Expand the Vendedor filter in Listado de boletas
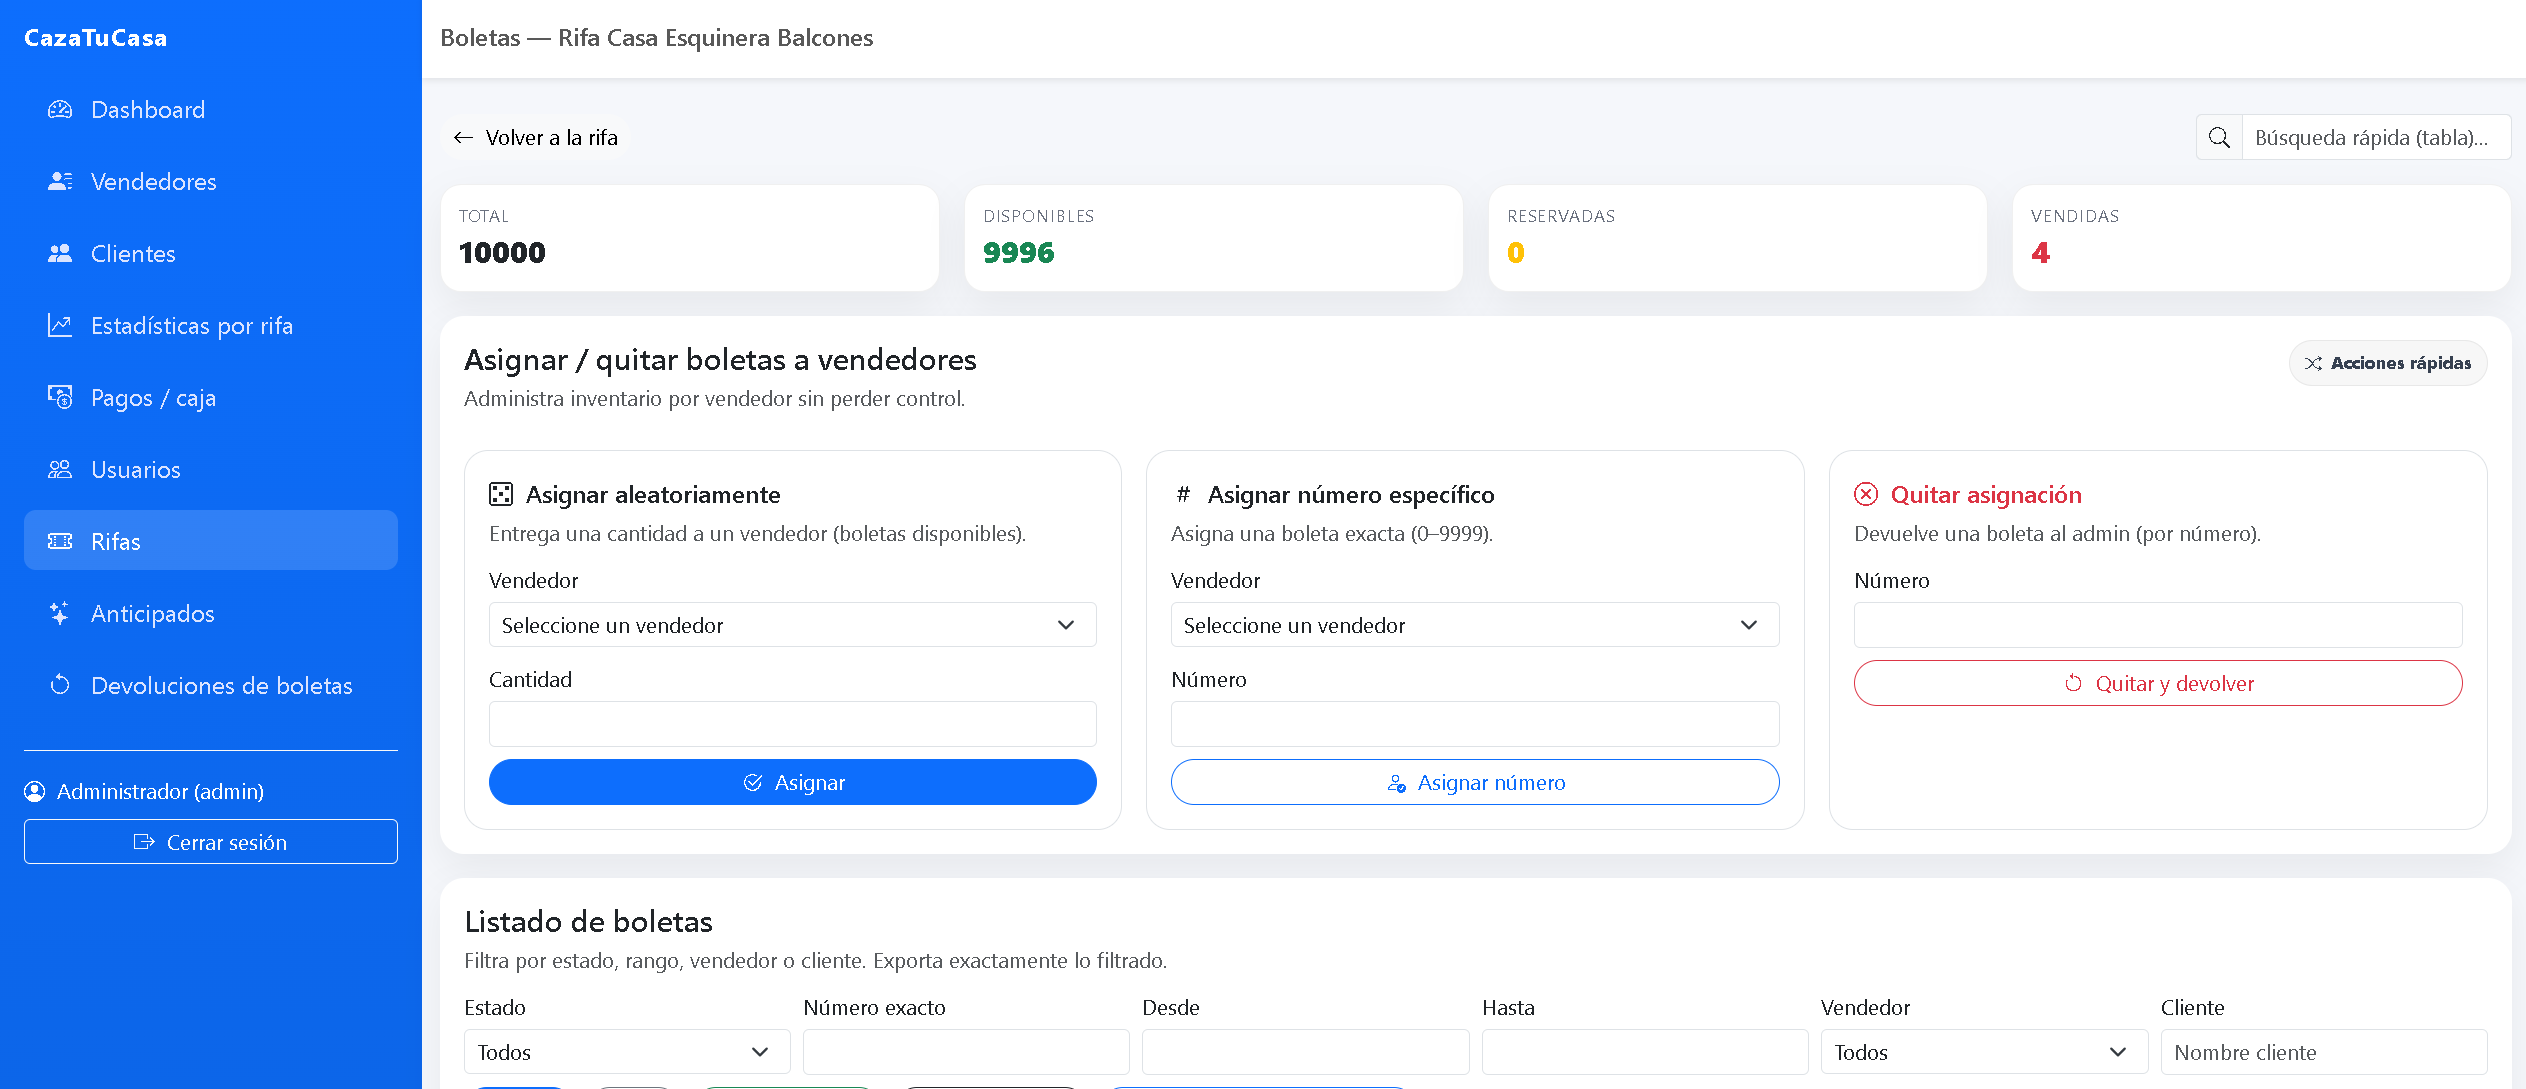 1983,1053
